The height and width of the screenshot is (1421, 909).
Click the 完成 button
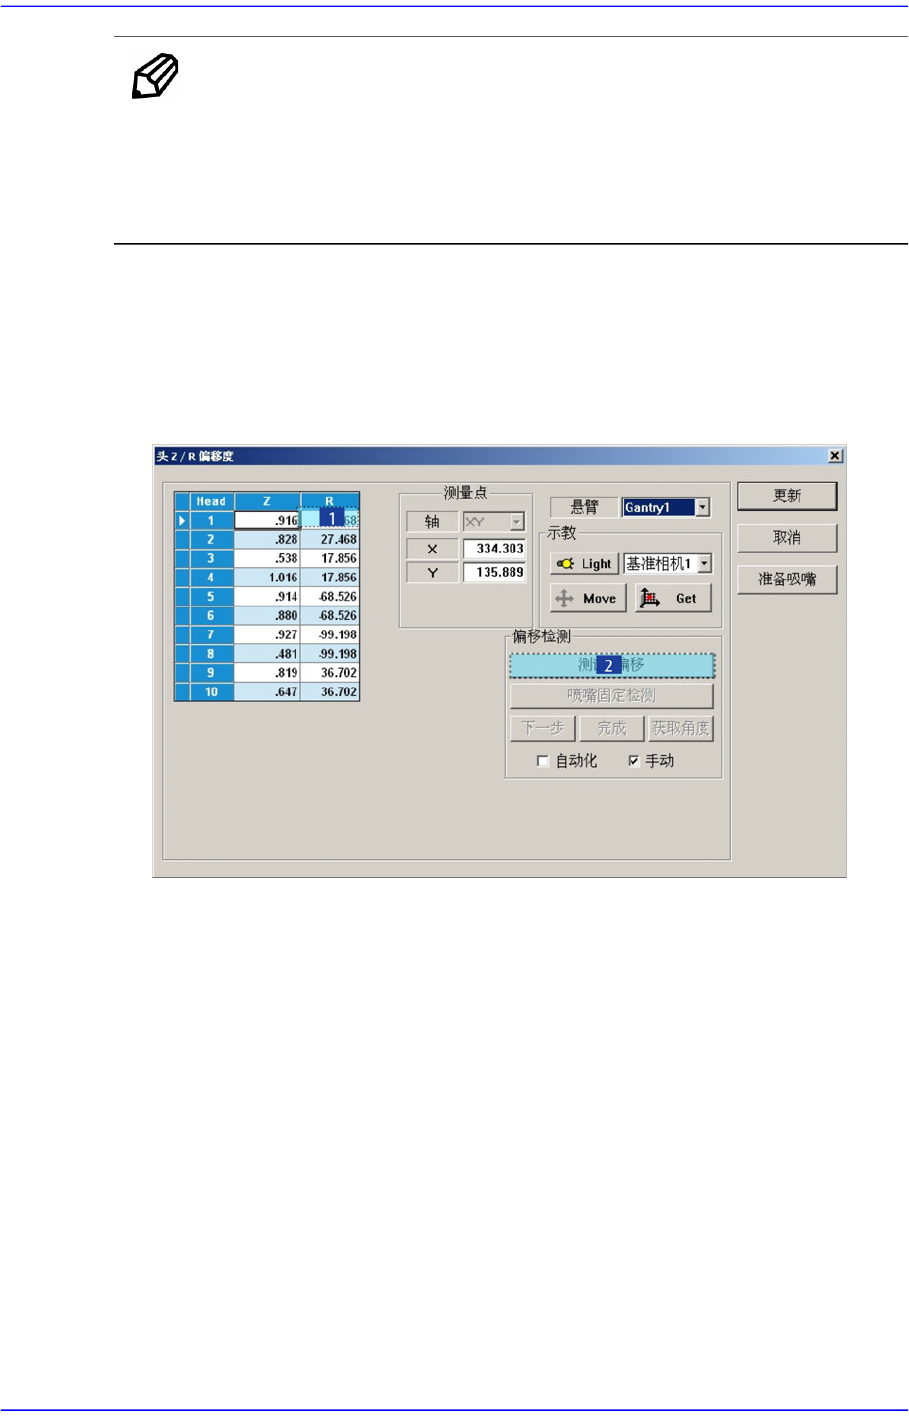tap(612, 729)
